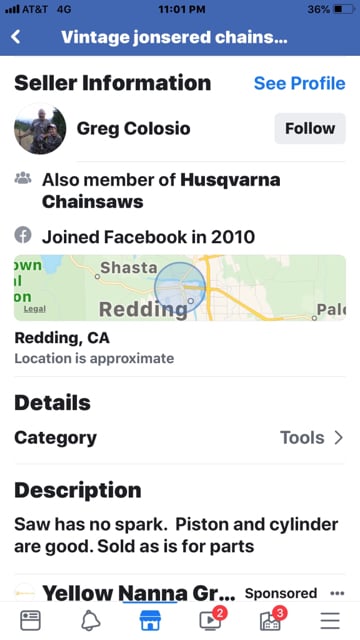The width and height of the screenshot is (360, 640).
Task: Tap the Facebook logo beside join date
Action: (23, 236)
